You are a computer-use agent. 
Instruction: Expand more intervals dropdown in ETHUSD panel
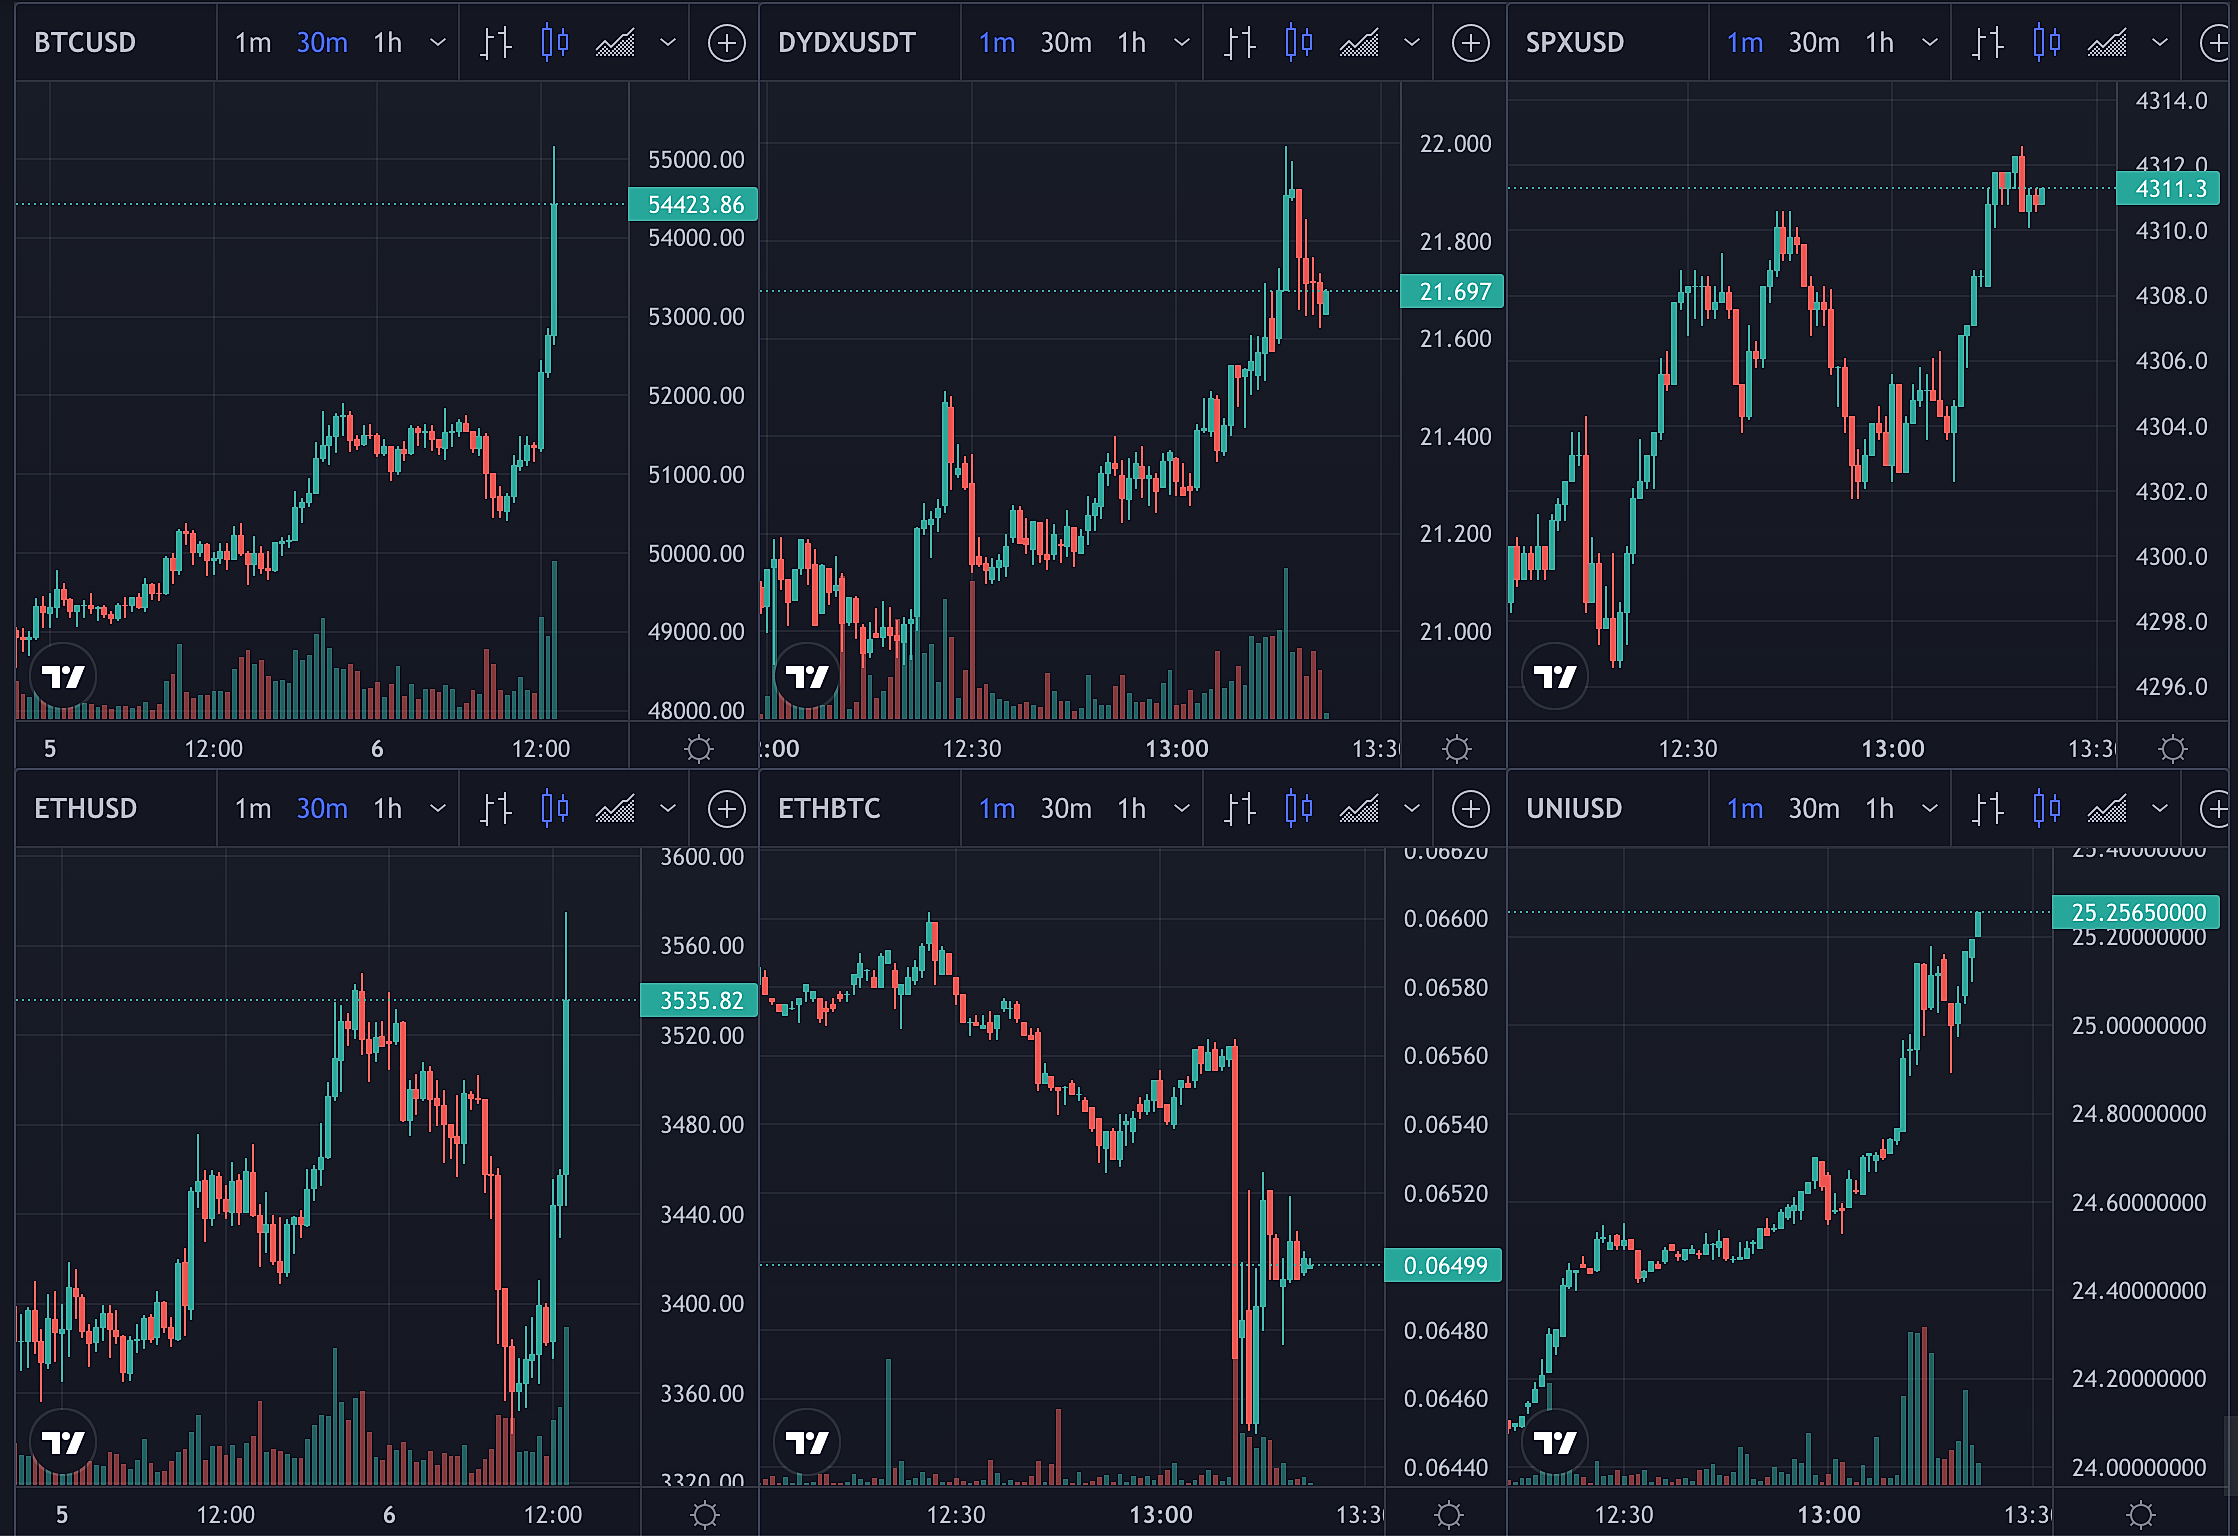click(438, 809)
